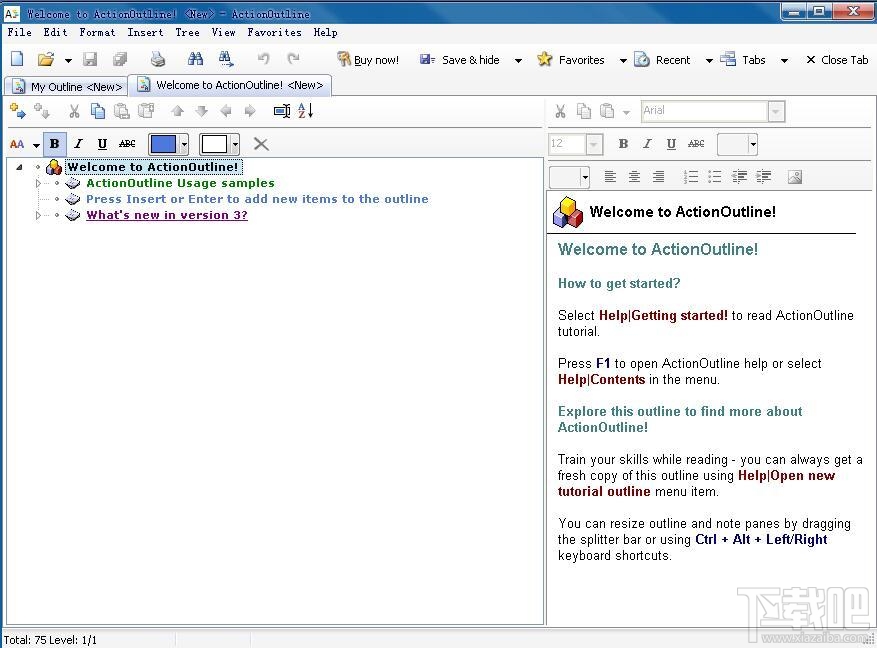Paste item in tree toolbar
This screenshot has height=648, width=877.
pyautogui.click(x=121, y=111)
